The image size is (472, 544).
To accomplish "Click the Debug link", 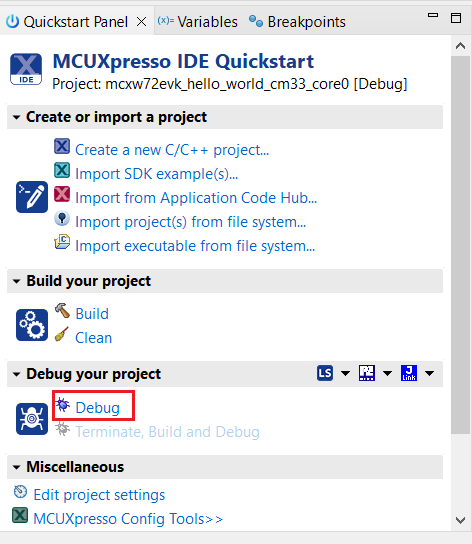I will 98,408.
